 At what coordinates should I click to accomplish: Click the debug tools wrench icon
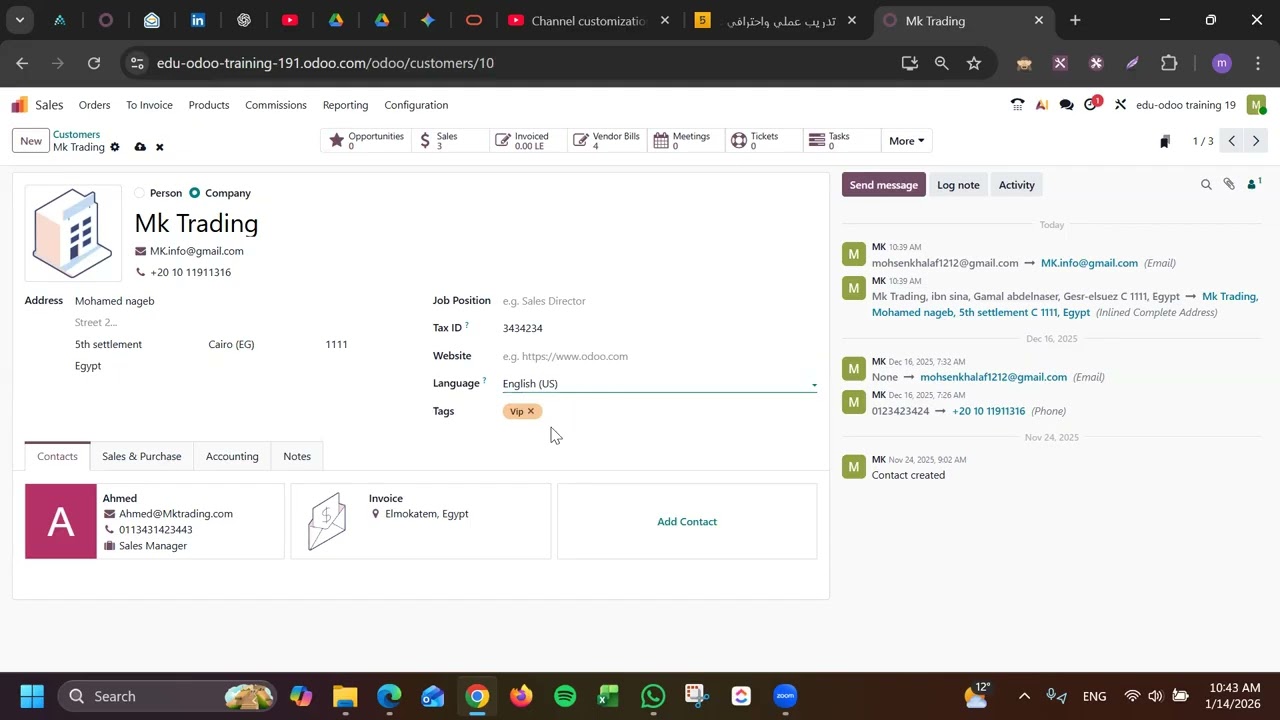pos(1120,105)
